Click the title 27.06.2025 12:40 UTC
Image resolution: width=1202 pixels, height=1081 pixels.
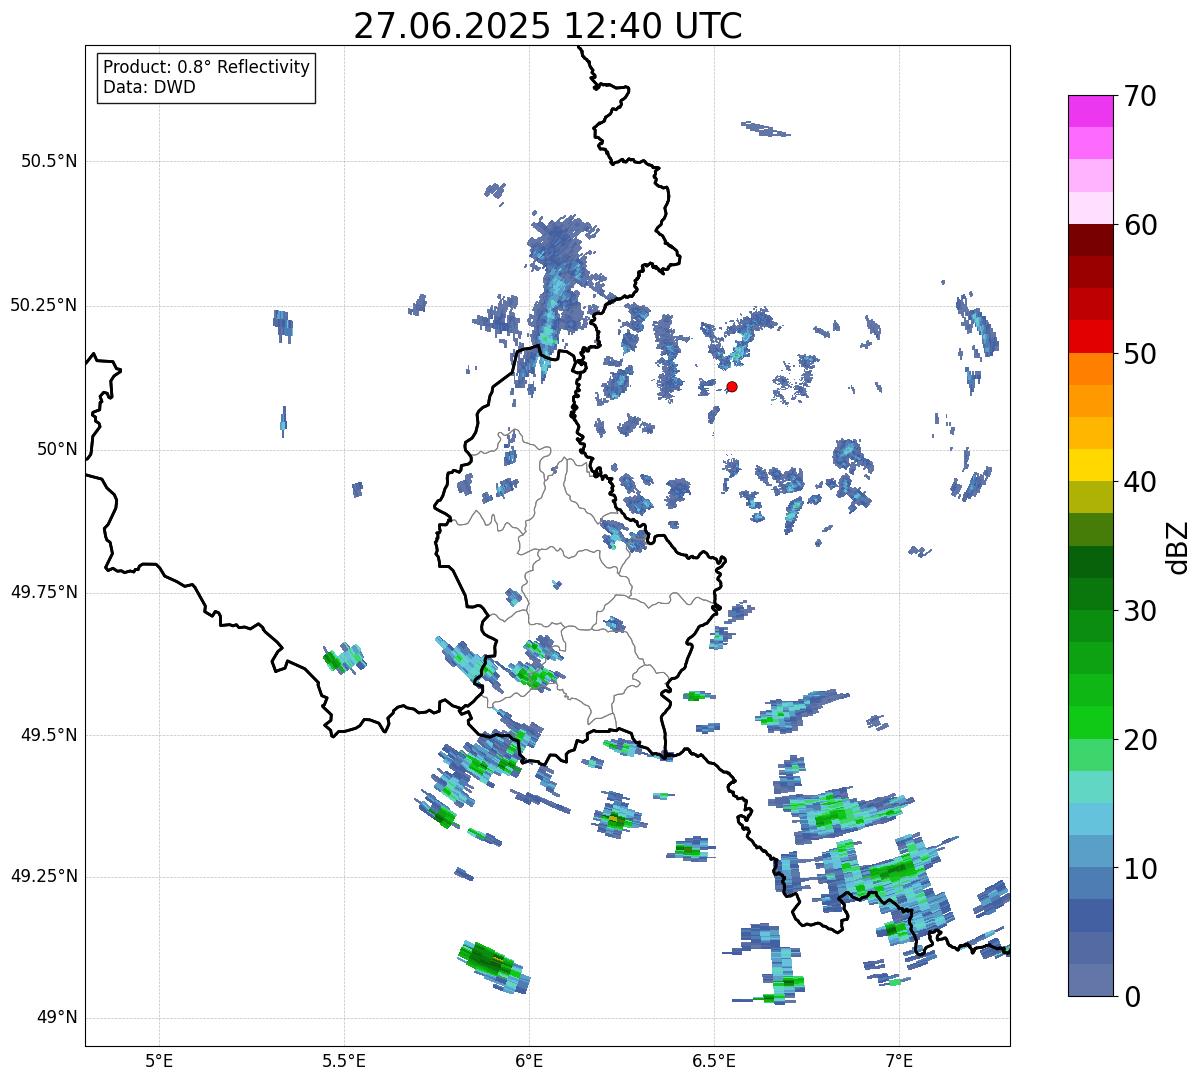click(548, 26)
